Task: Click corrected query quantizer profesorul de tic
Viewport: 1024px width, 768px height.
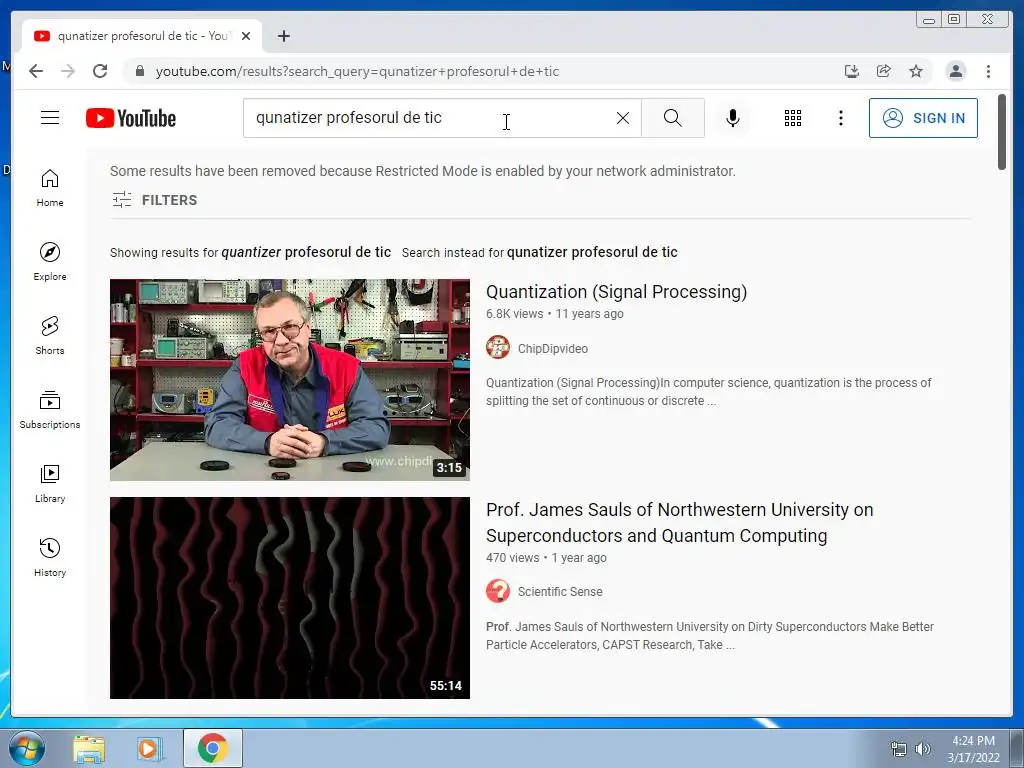Action: (x=306, y=252)
